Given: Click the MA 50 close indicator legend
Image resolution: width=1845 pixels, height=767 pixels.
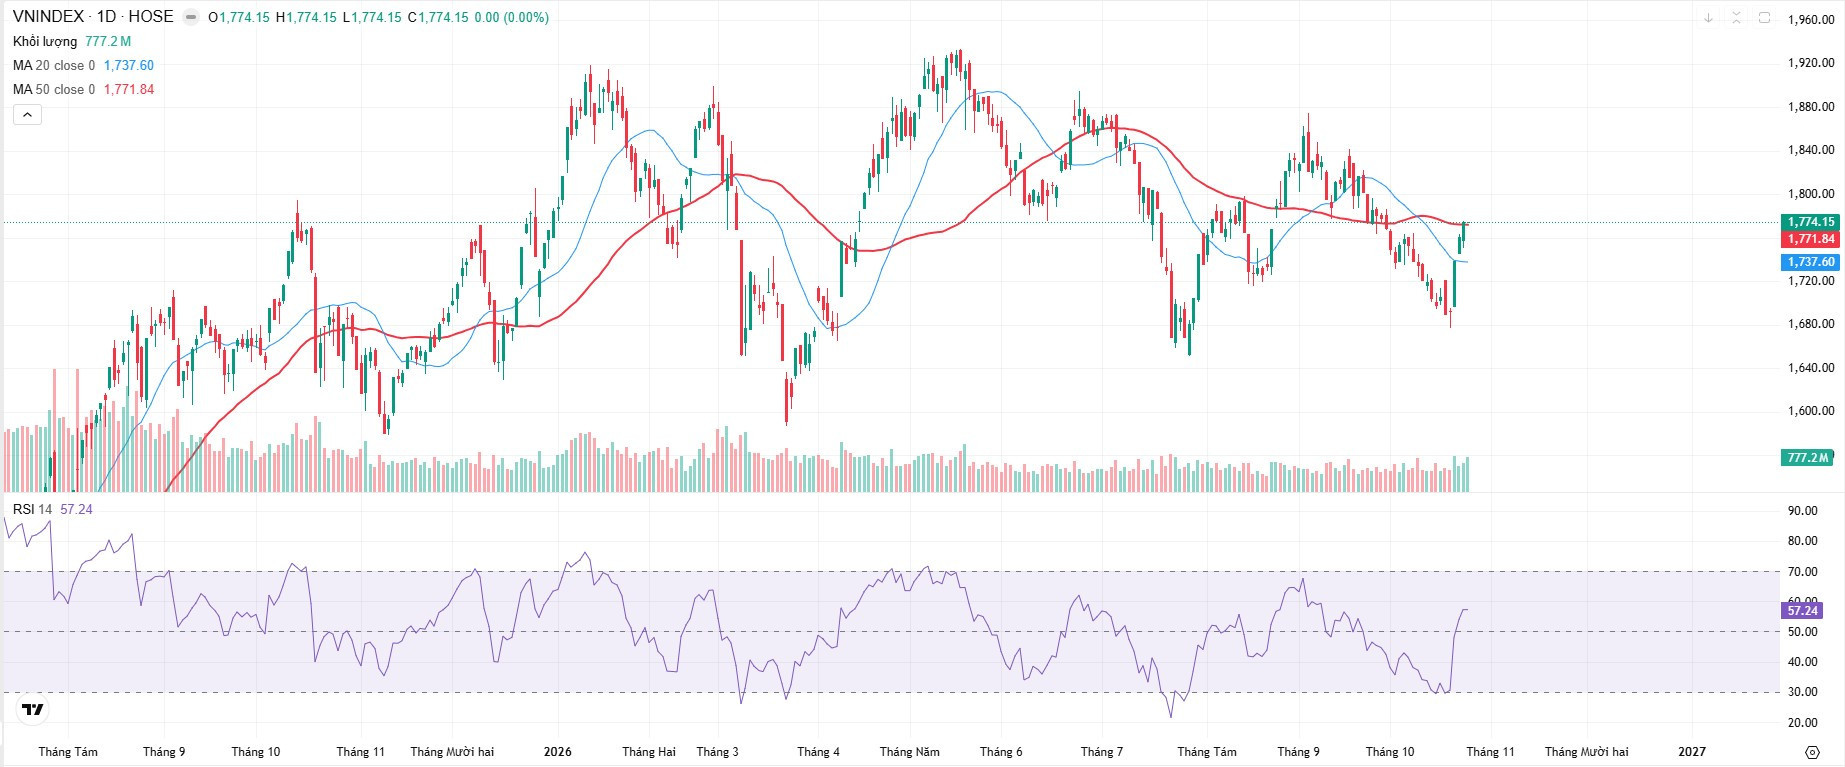Looking at the screenshot, I should coord(54,89).
